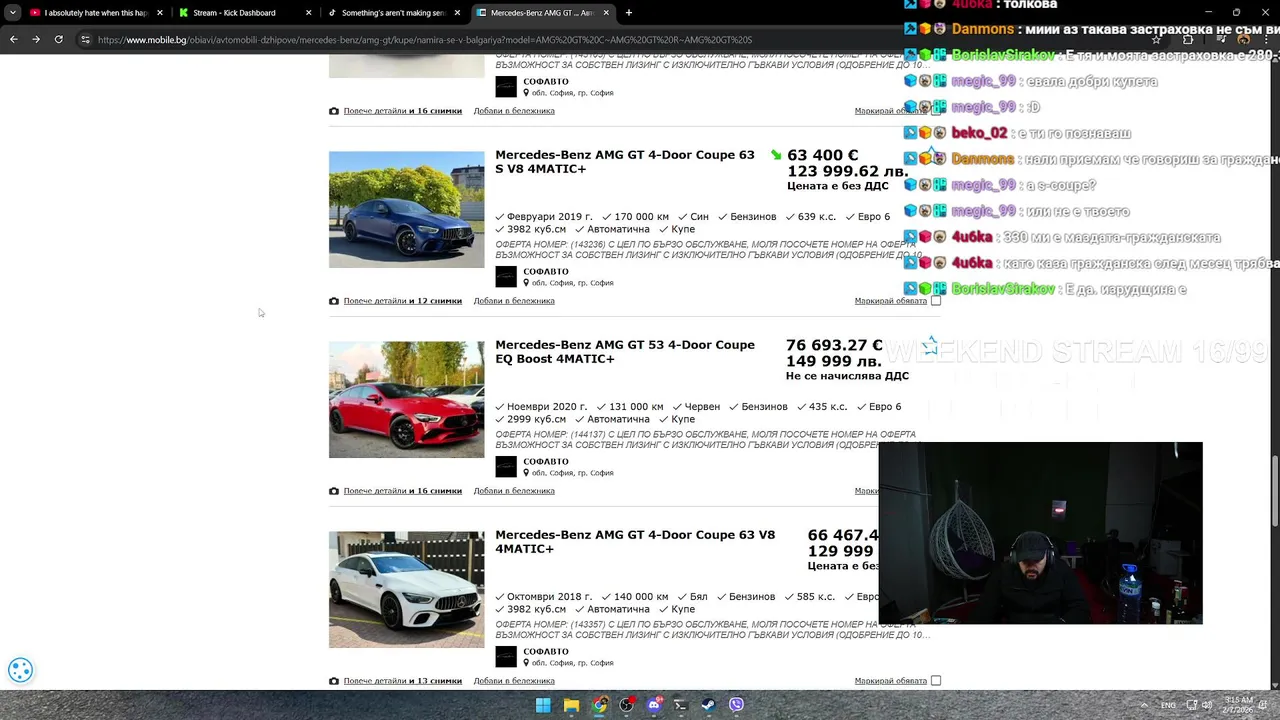
Task: Open red AMG GT 53 'Повече детайли и 16 снимки'
Action: [x=403, y=491]
